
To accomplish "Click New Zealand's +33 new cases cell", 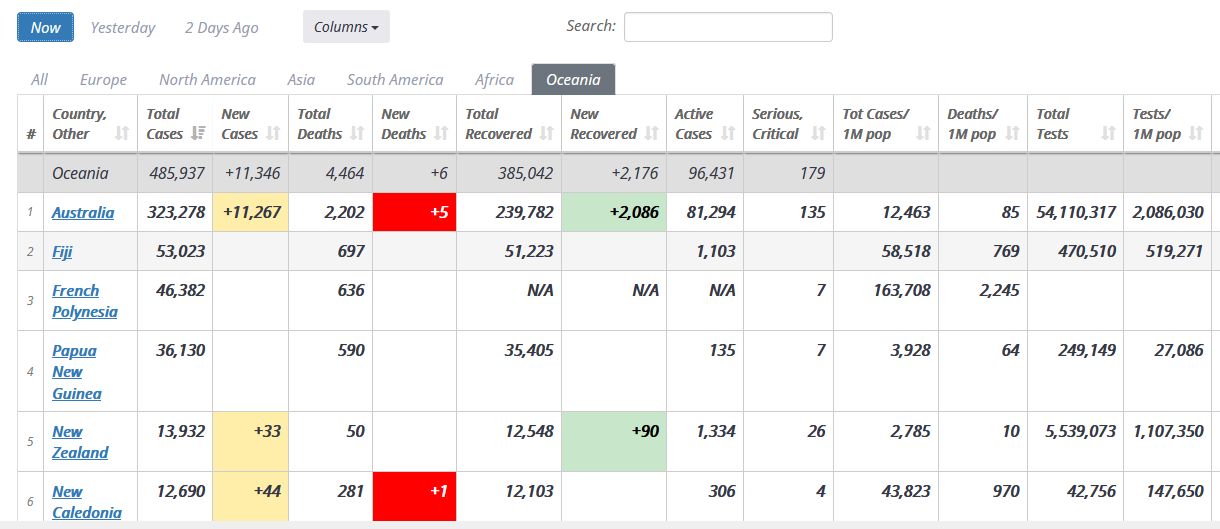I will [251, 442].
